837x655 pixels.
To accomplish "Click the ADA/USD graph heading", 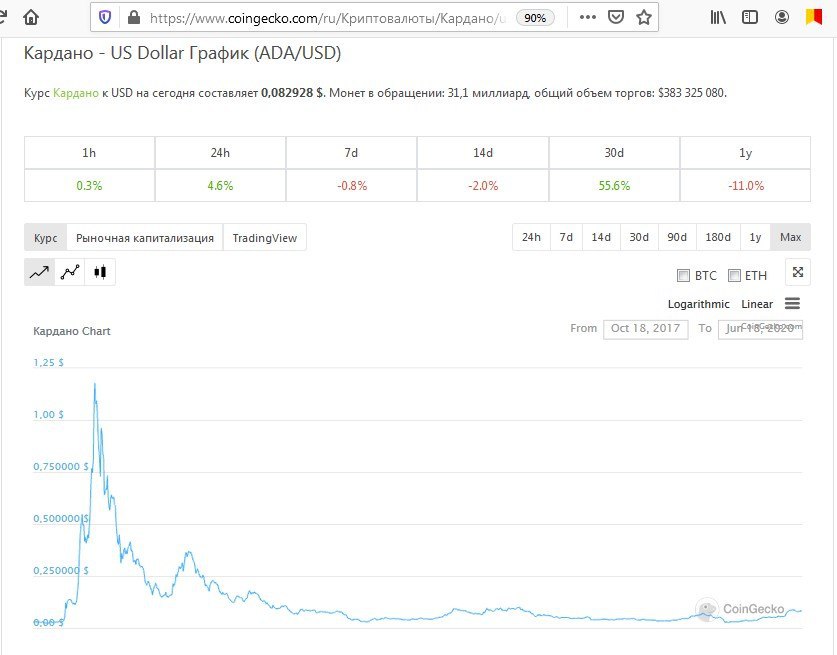I will pyautogui.click(x=182, y=53).
